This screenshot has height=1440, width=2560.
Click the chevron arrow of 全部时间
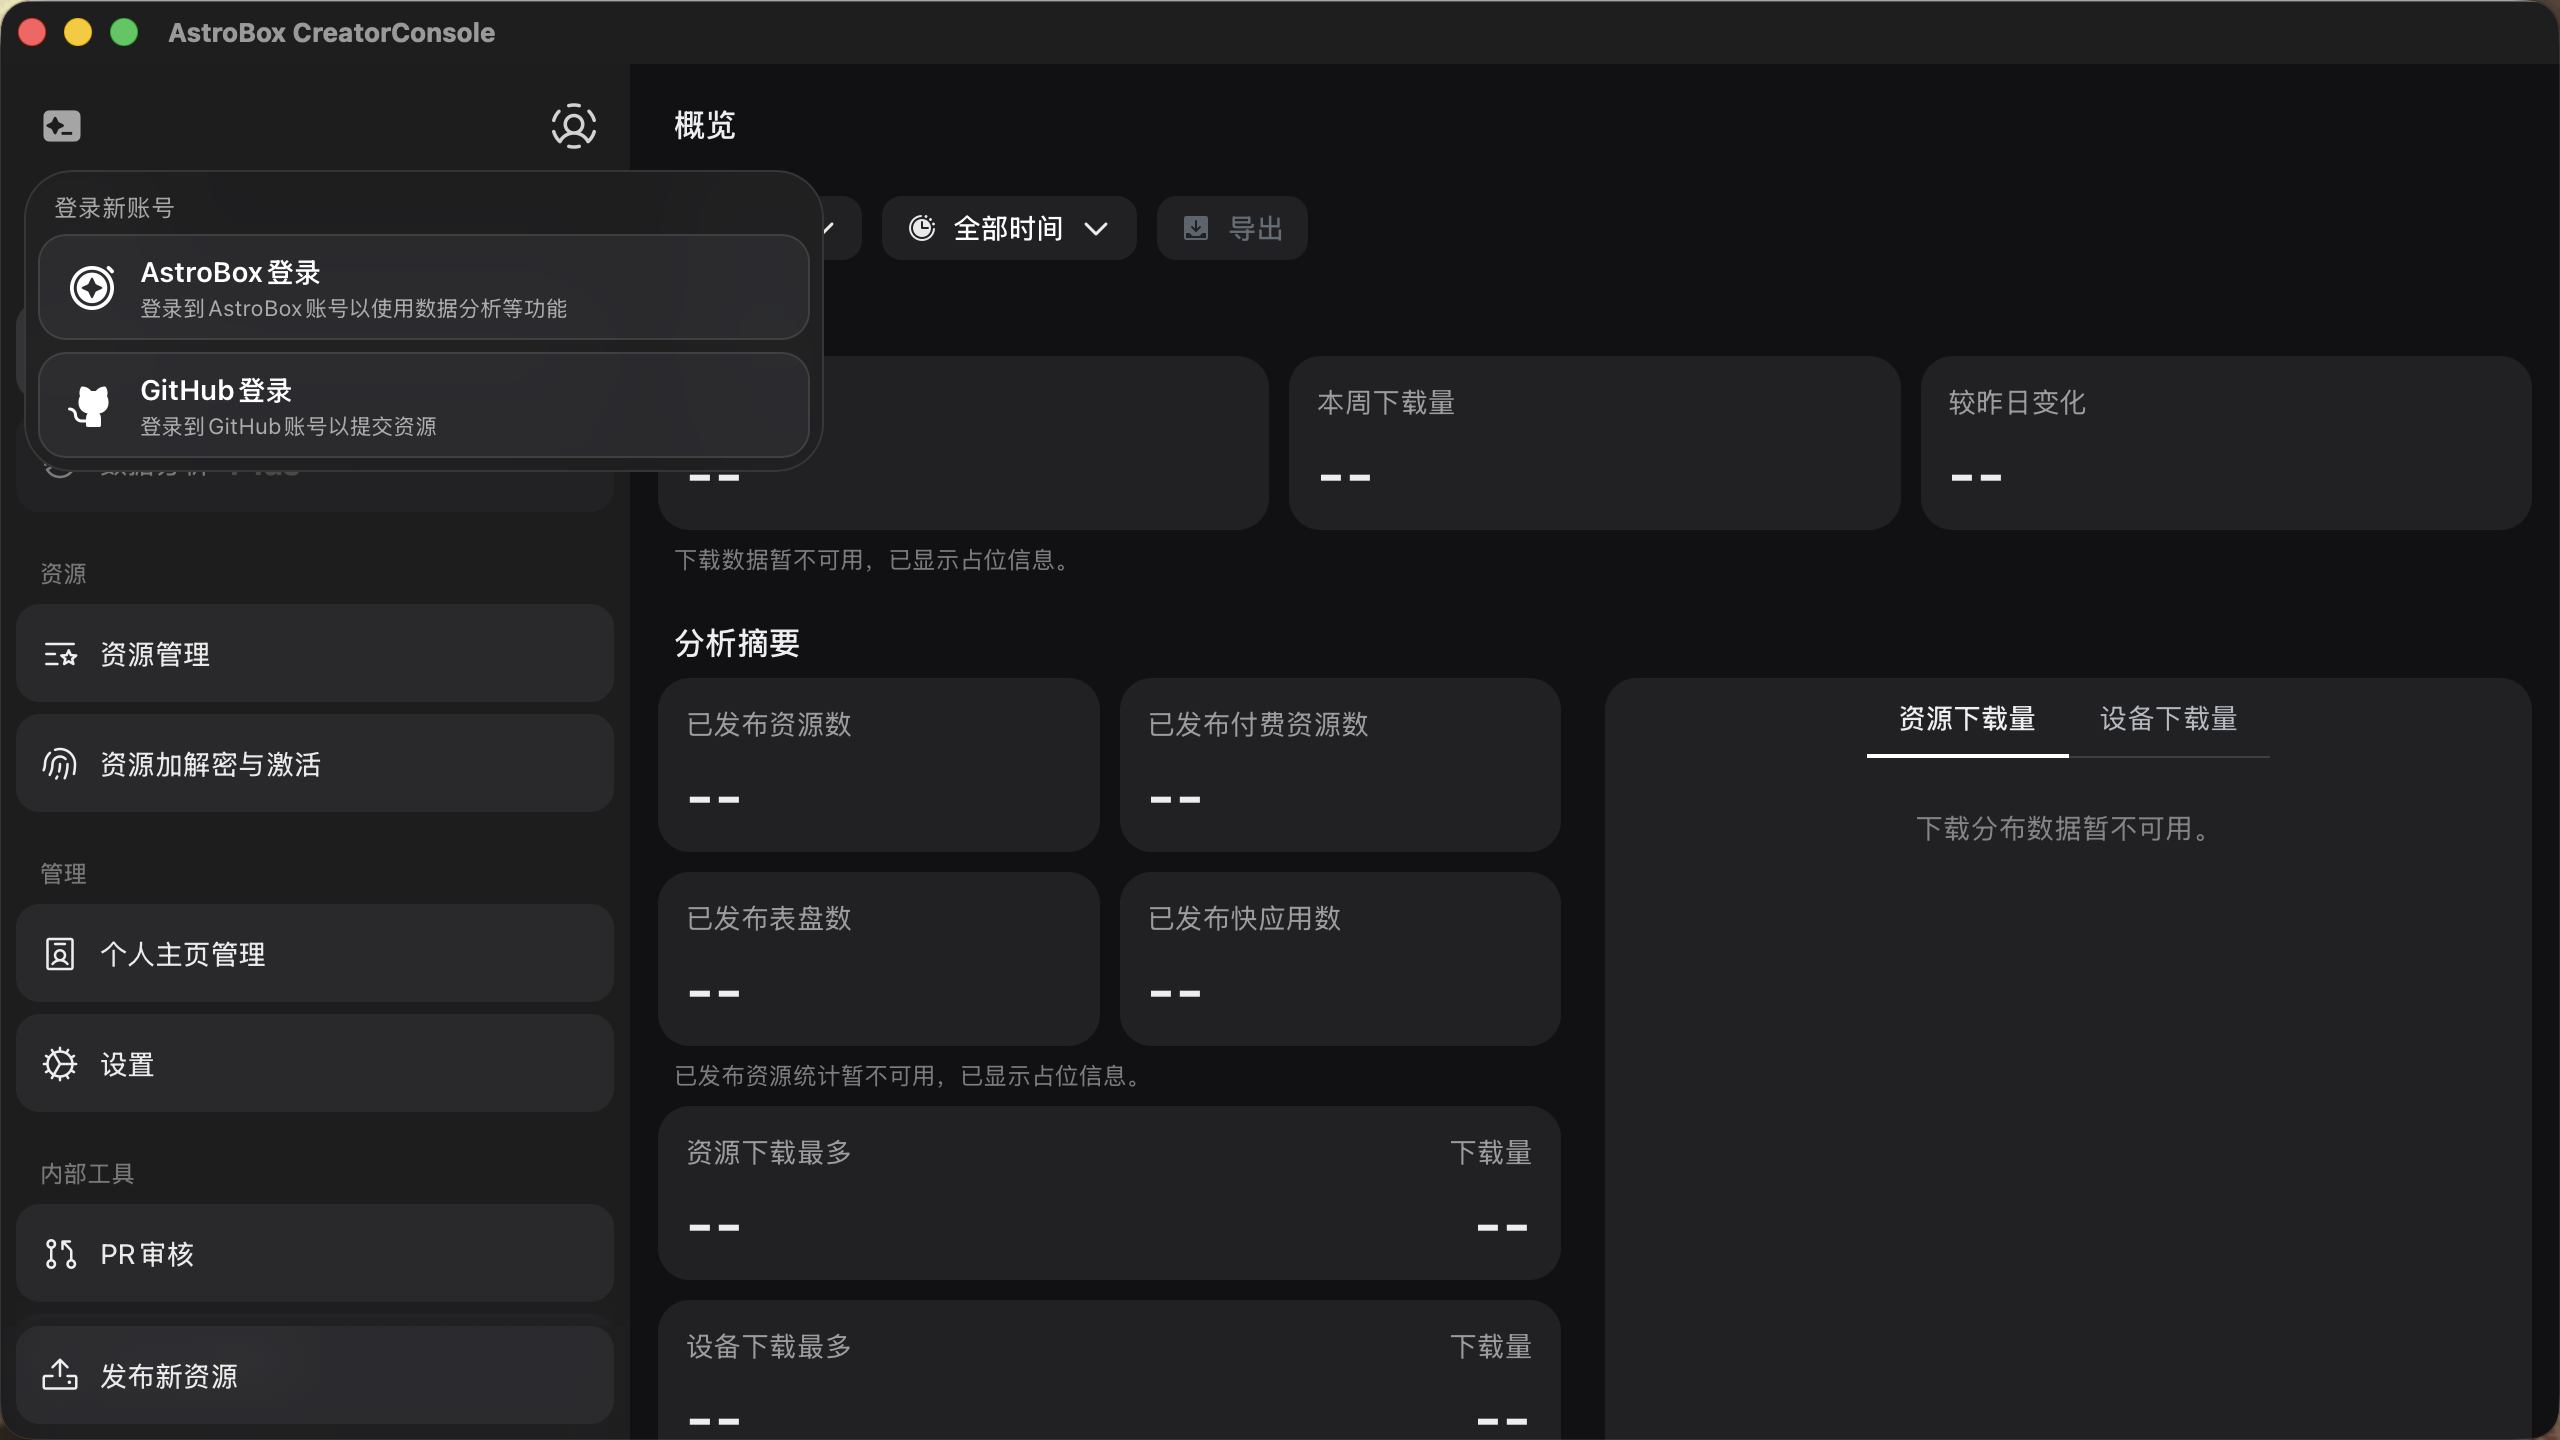(x=1096, y=230)
